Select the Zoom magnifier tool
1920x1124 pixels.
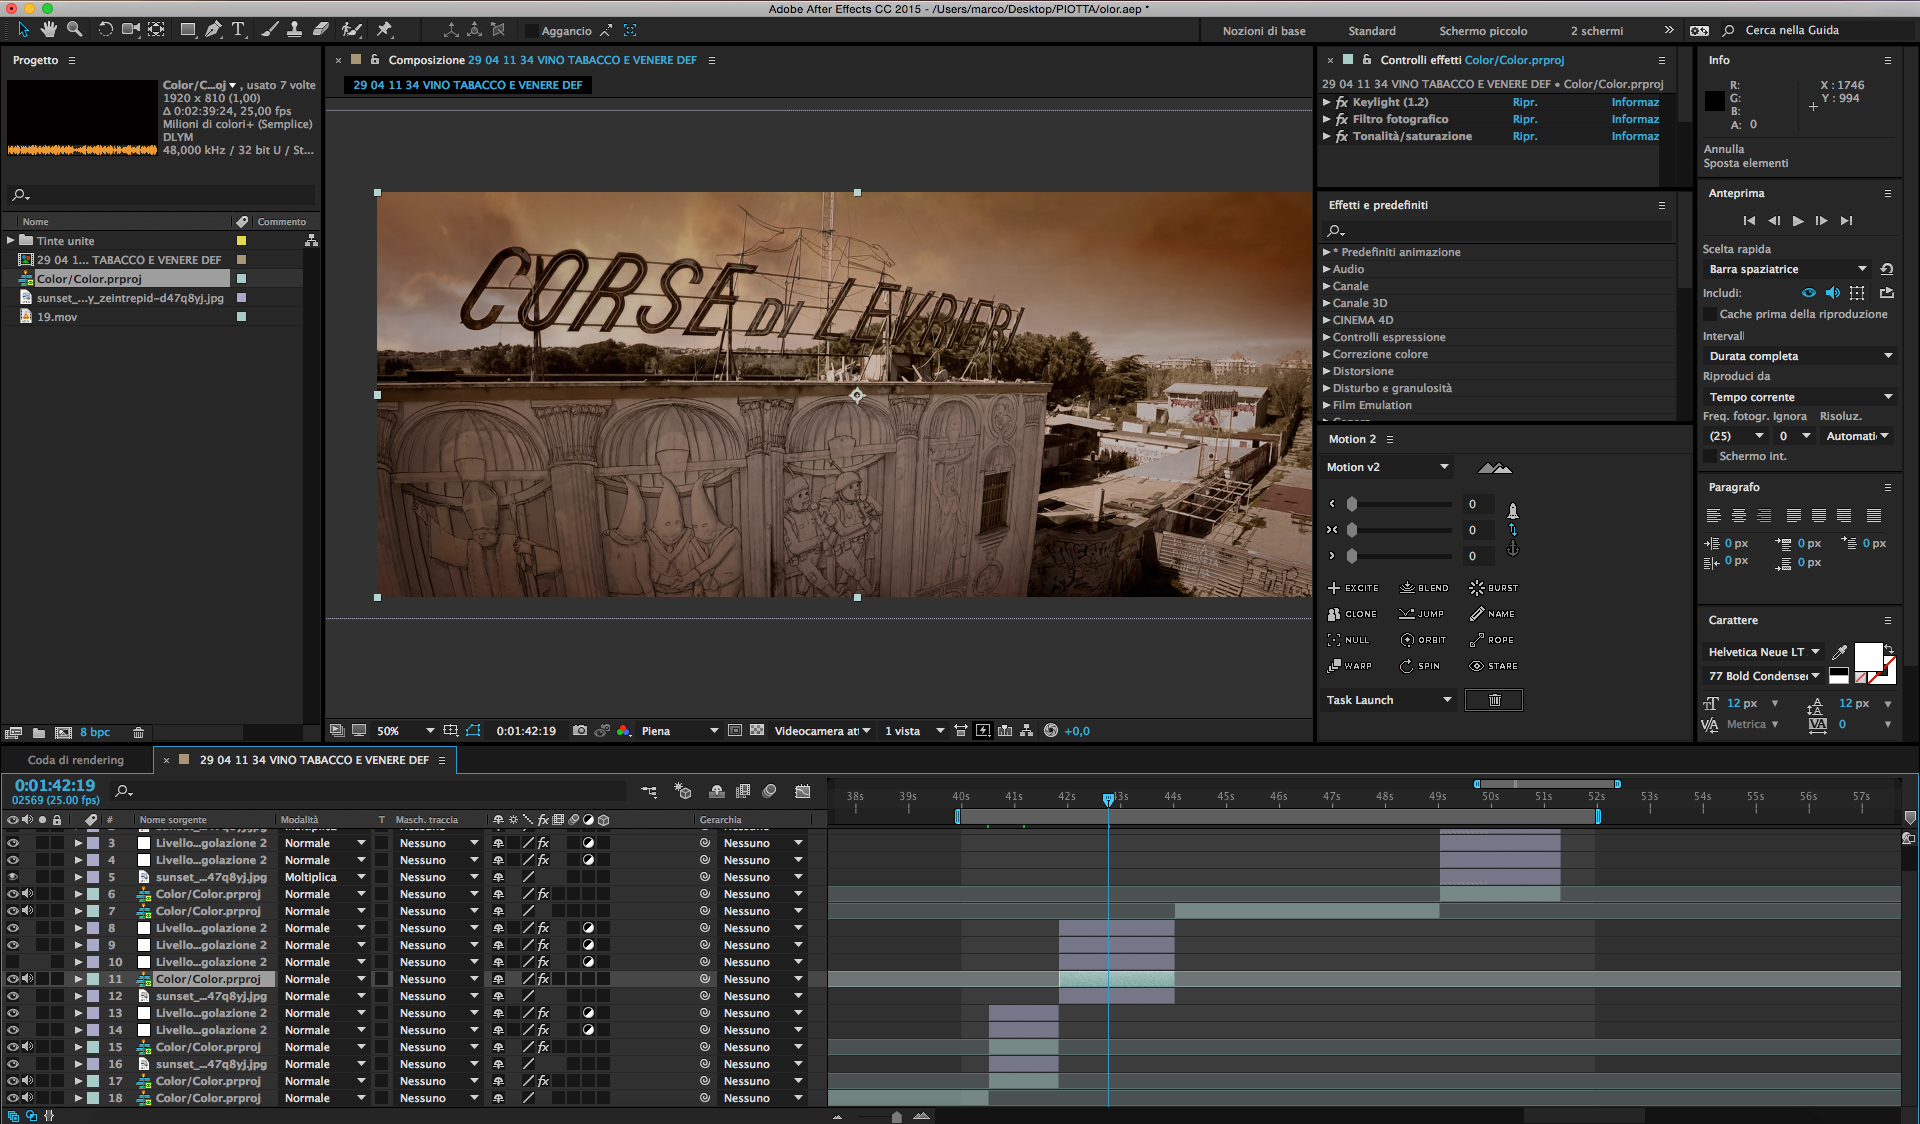74,30
